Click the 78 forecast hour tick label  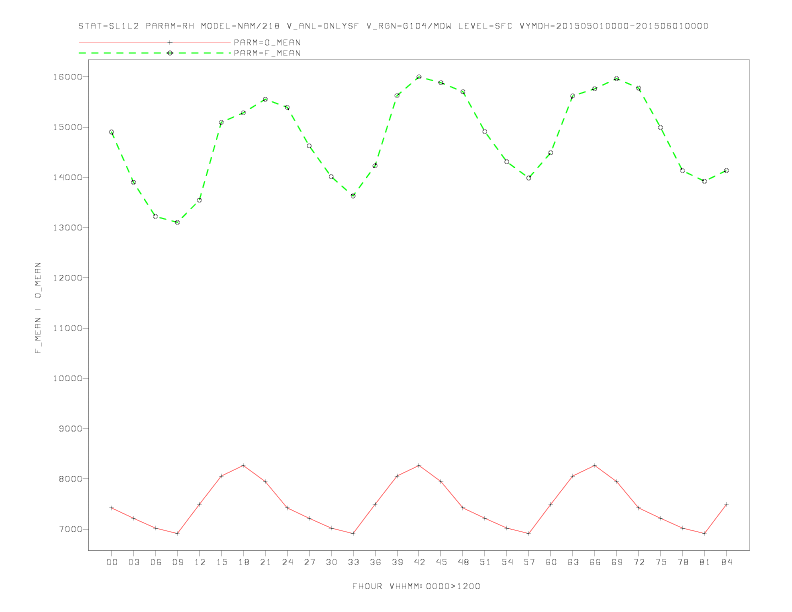[683, 562]
